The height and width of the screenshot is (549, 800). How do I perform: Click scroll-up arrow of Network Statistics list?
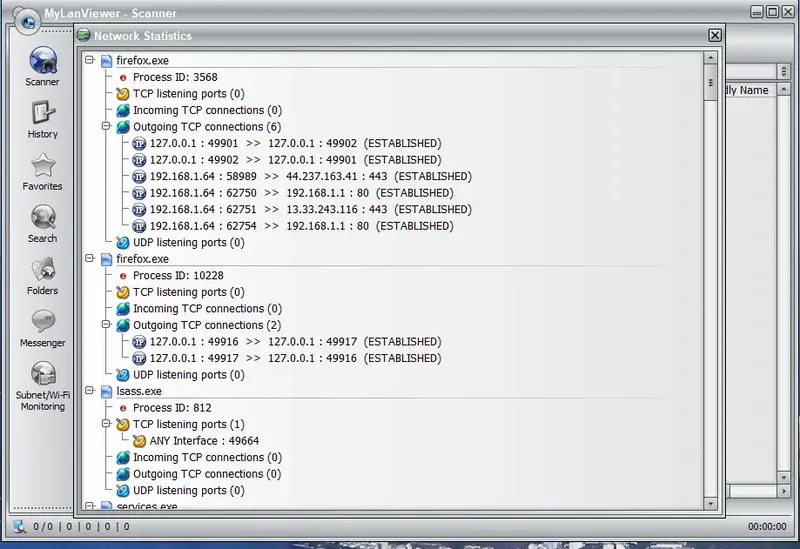(x=710, y=58)
